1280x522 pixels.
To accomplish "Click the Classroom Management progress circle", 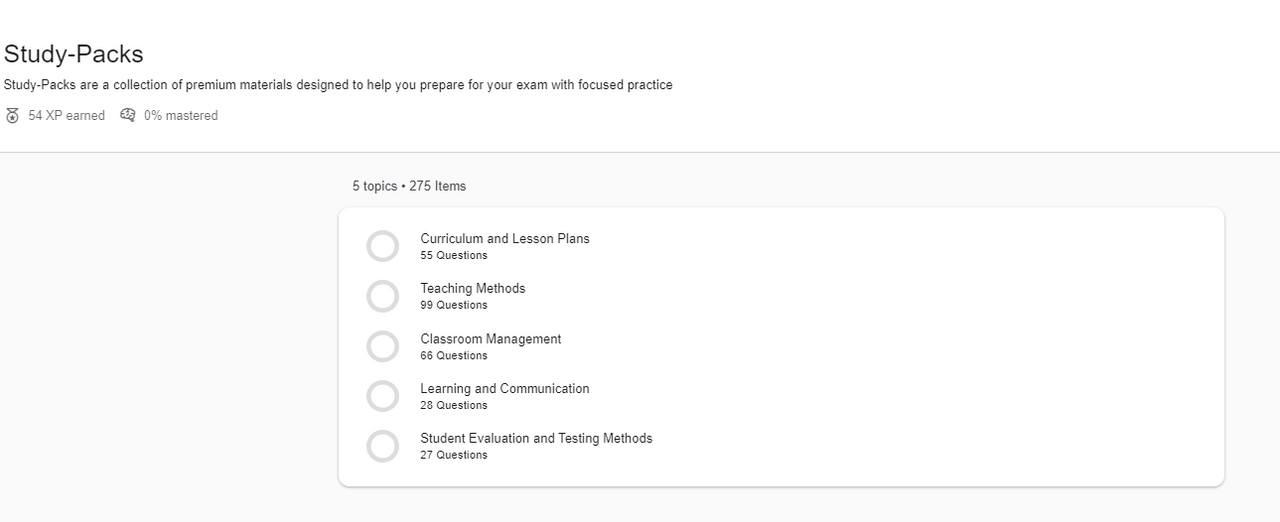I will 382,346.
